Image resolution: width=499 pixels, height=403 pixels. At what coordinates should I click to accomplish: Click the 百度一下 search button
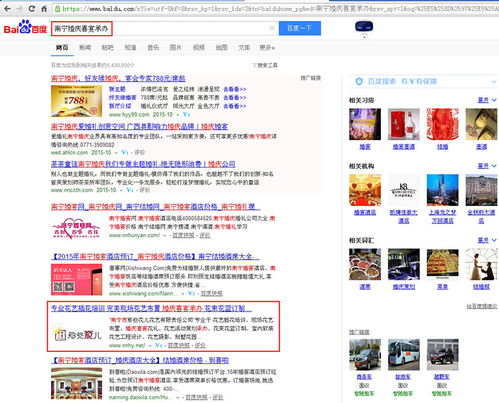[300, 28]
